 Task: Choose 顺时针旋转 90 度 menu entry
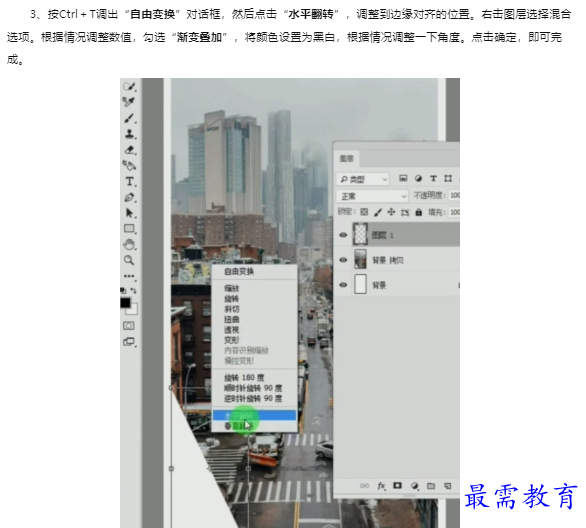click(x=253, y=388)
